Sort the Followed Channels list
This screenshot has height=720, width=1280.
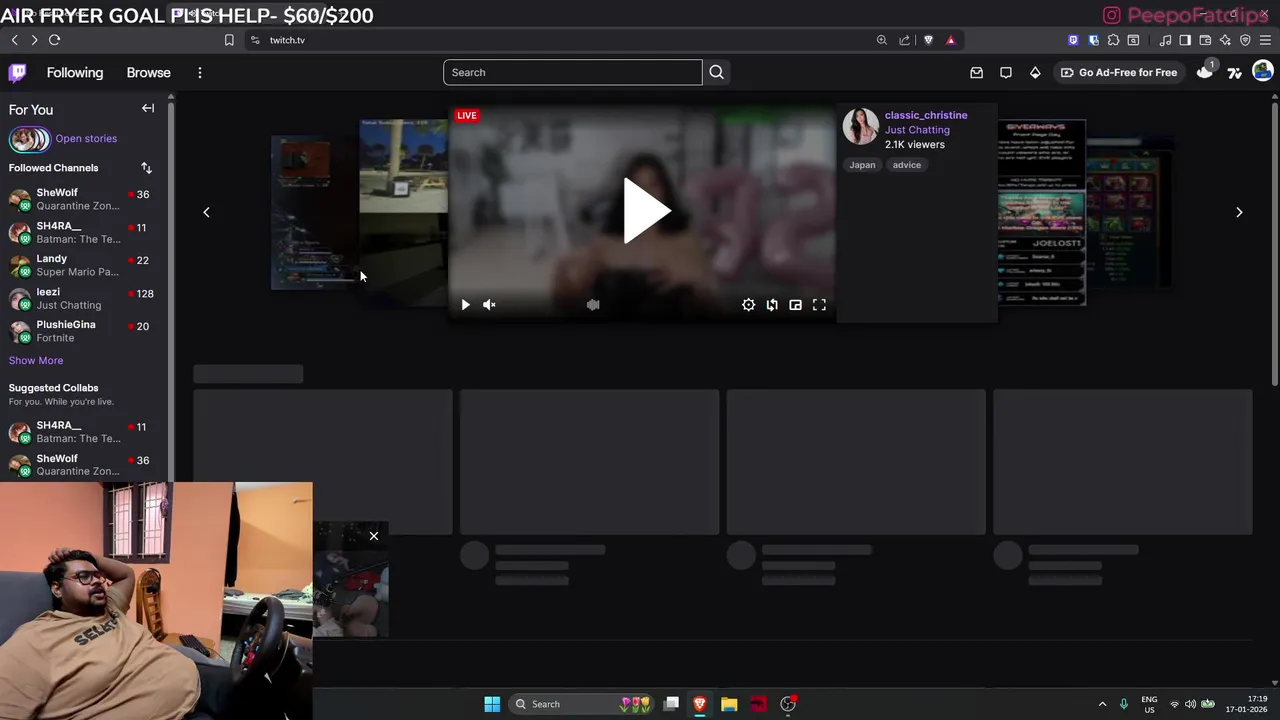point(146,168)
